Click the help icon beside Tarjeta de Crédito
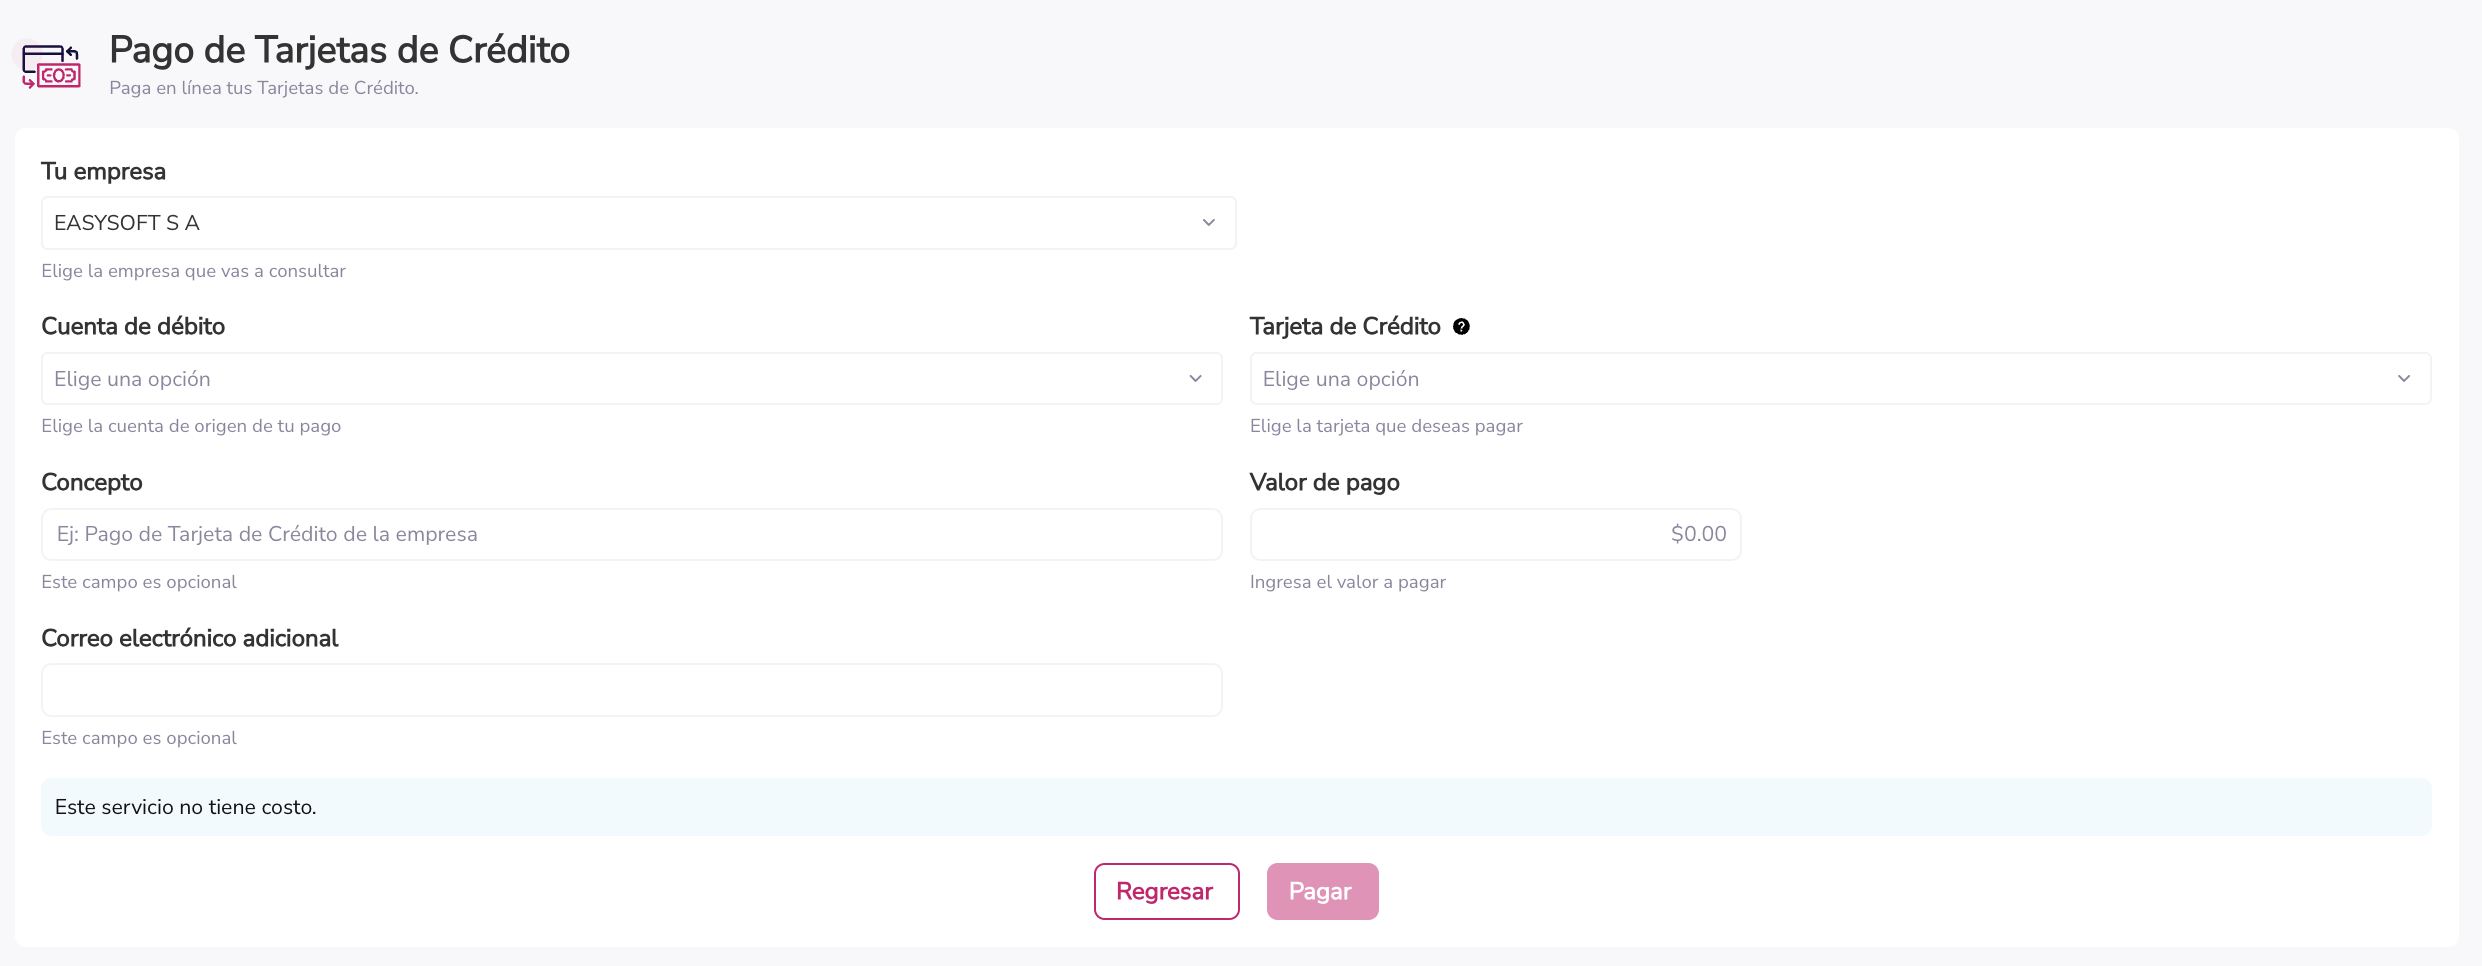The height and width of the screenshot is (966, 2482). 1461,327
